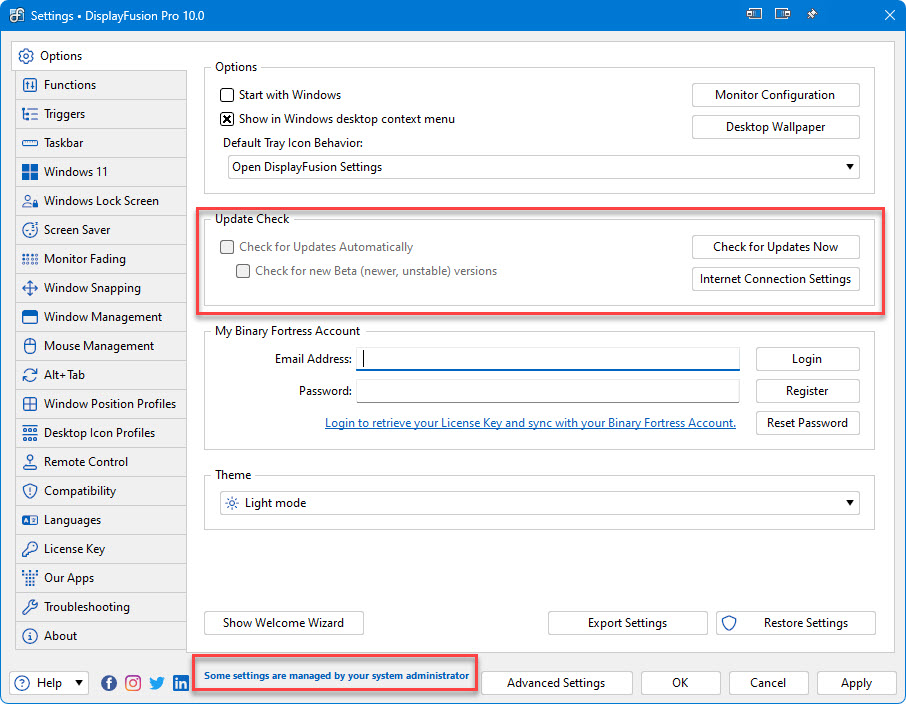The height and width of the screenshot is (704, 906).
Task: Open the Instagram icon link
Action: coord(133,683)
